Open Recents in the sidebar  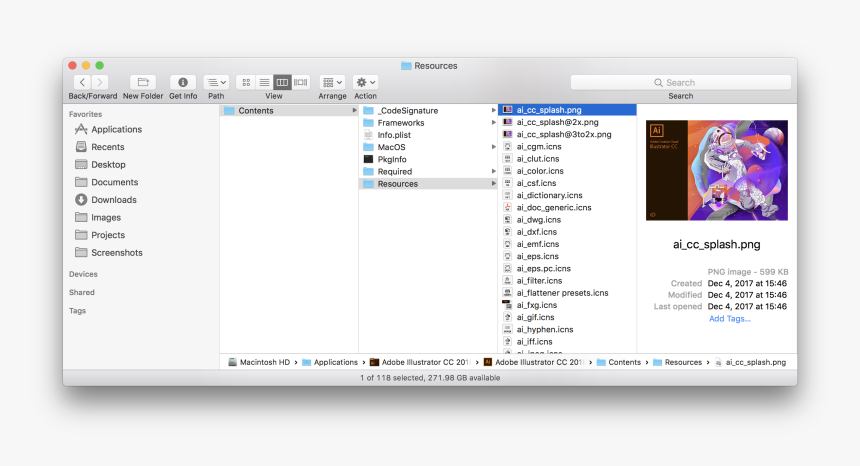99,147
